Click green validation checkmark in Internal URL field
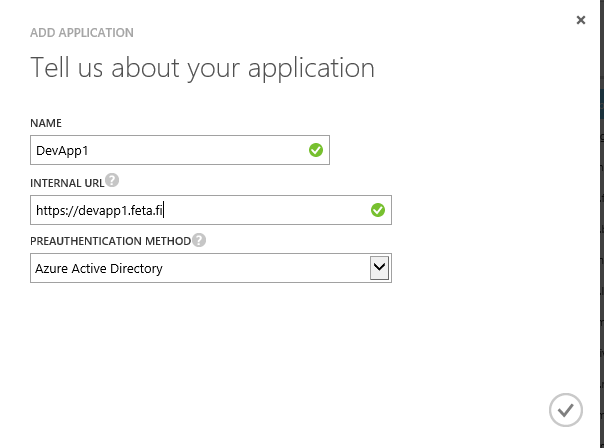The height and width of the screenshot is (448, 604). pos(378,210)
